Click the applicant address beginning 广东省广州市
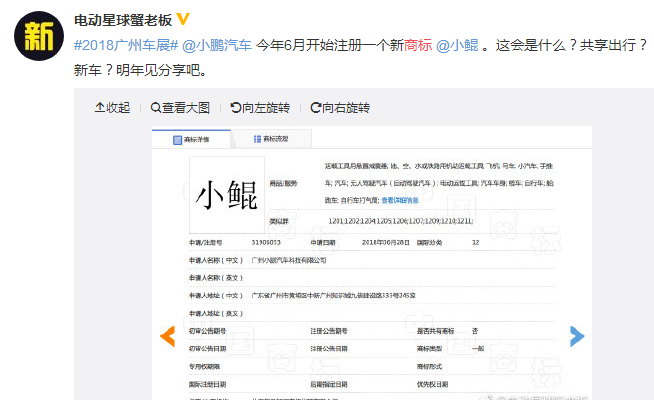 333,296
